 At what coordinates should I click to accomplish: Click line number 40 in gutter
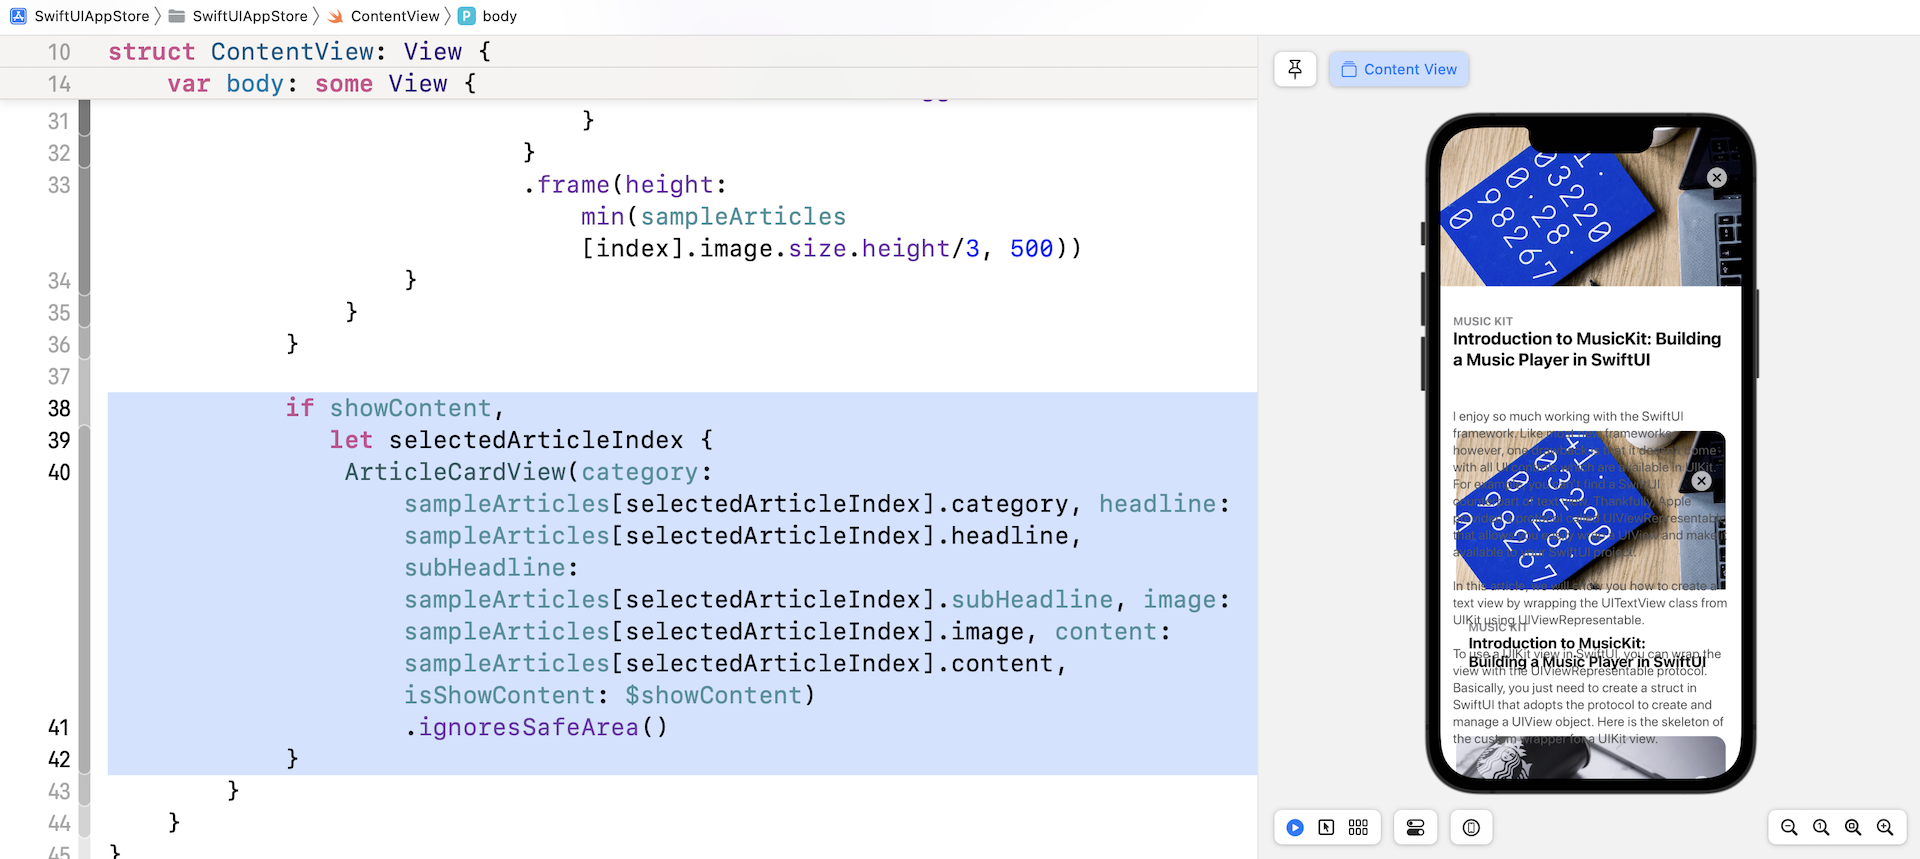point(59,472)
